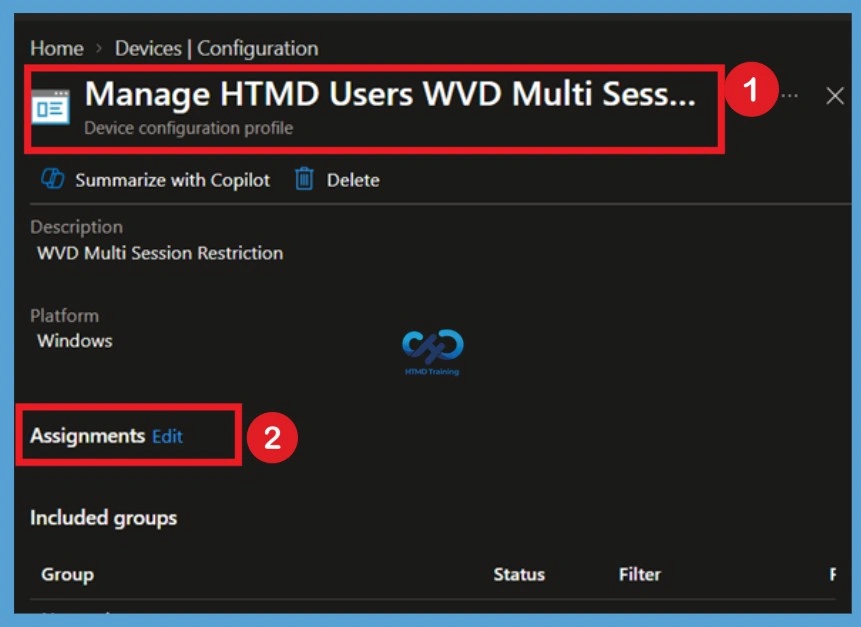Select WVD Multi Session Restriction text

(160, 253)
